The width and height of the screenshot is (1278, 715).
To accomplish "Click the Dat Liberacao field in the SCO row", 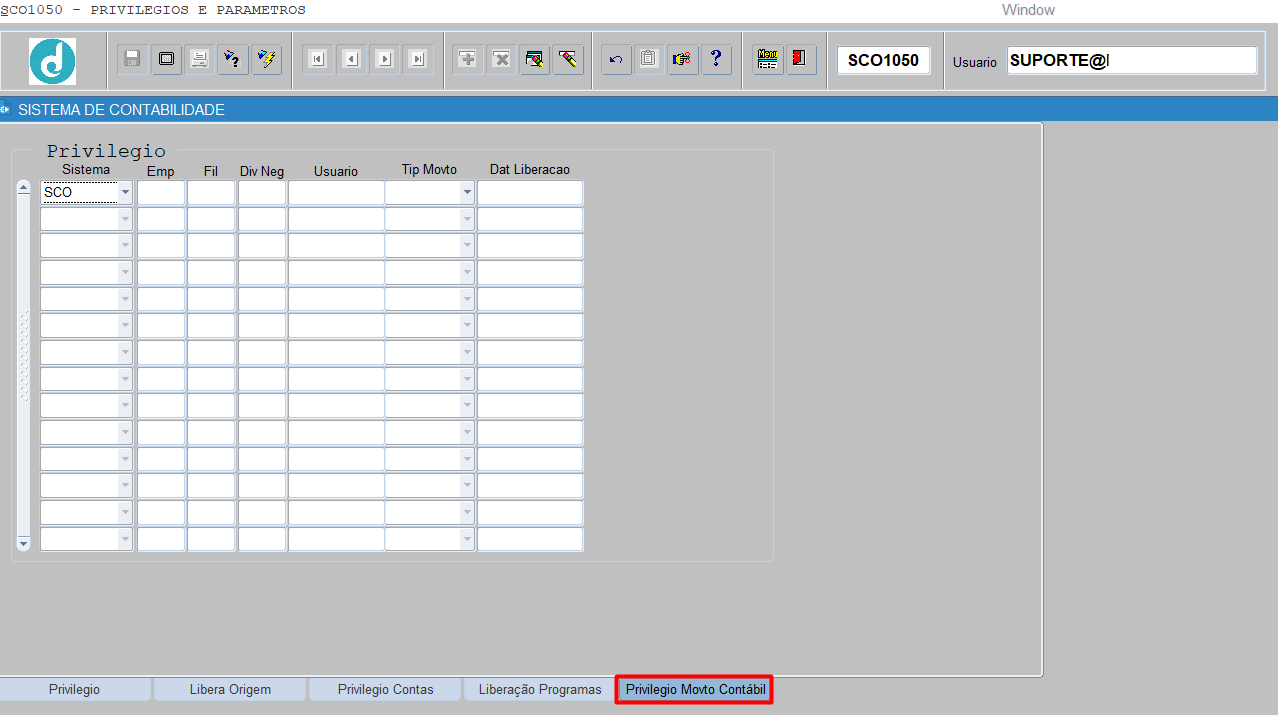I will pyautogui.click(x=530, y=192).
